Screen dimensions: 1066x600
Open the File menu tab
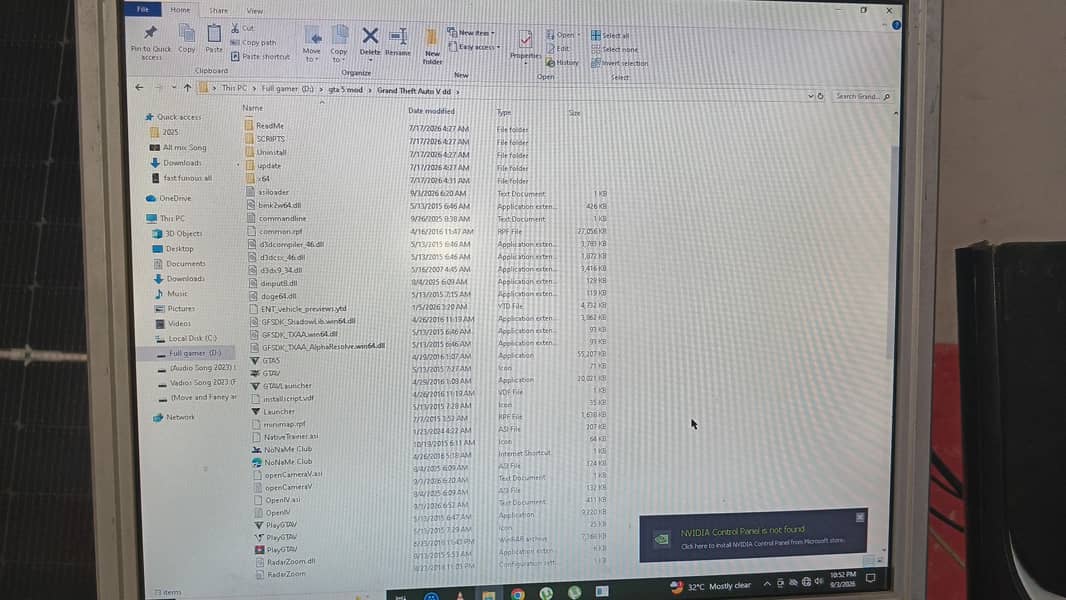pyautogui.click(x=143, y=9)
